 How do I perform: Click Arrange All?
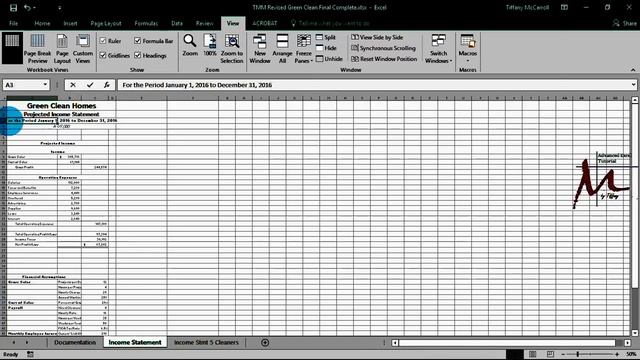point(282,49)
